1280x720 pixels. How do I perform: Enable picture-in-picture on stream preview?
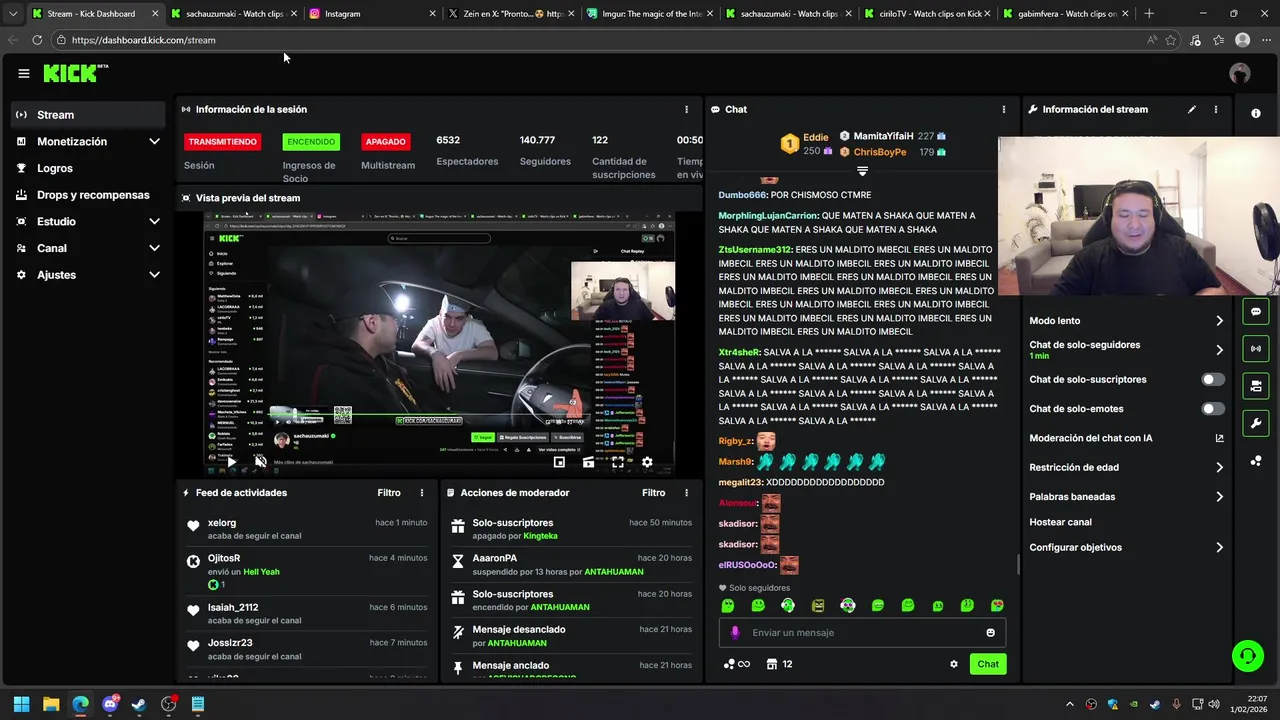point(559,462)
